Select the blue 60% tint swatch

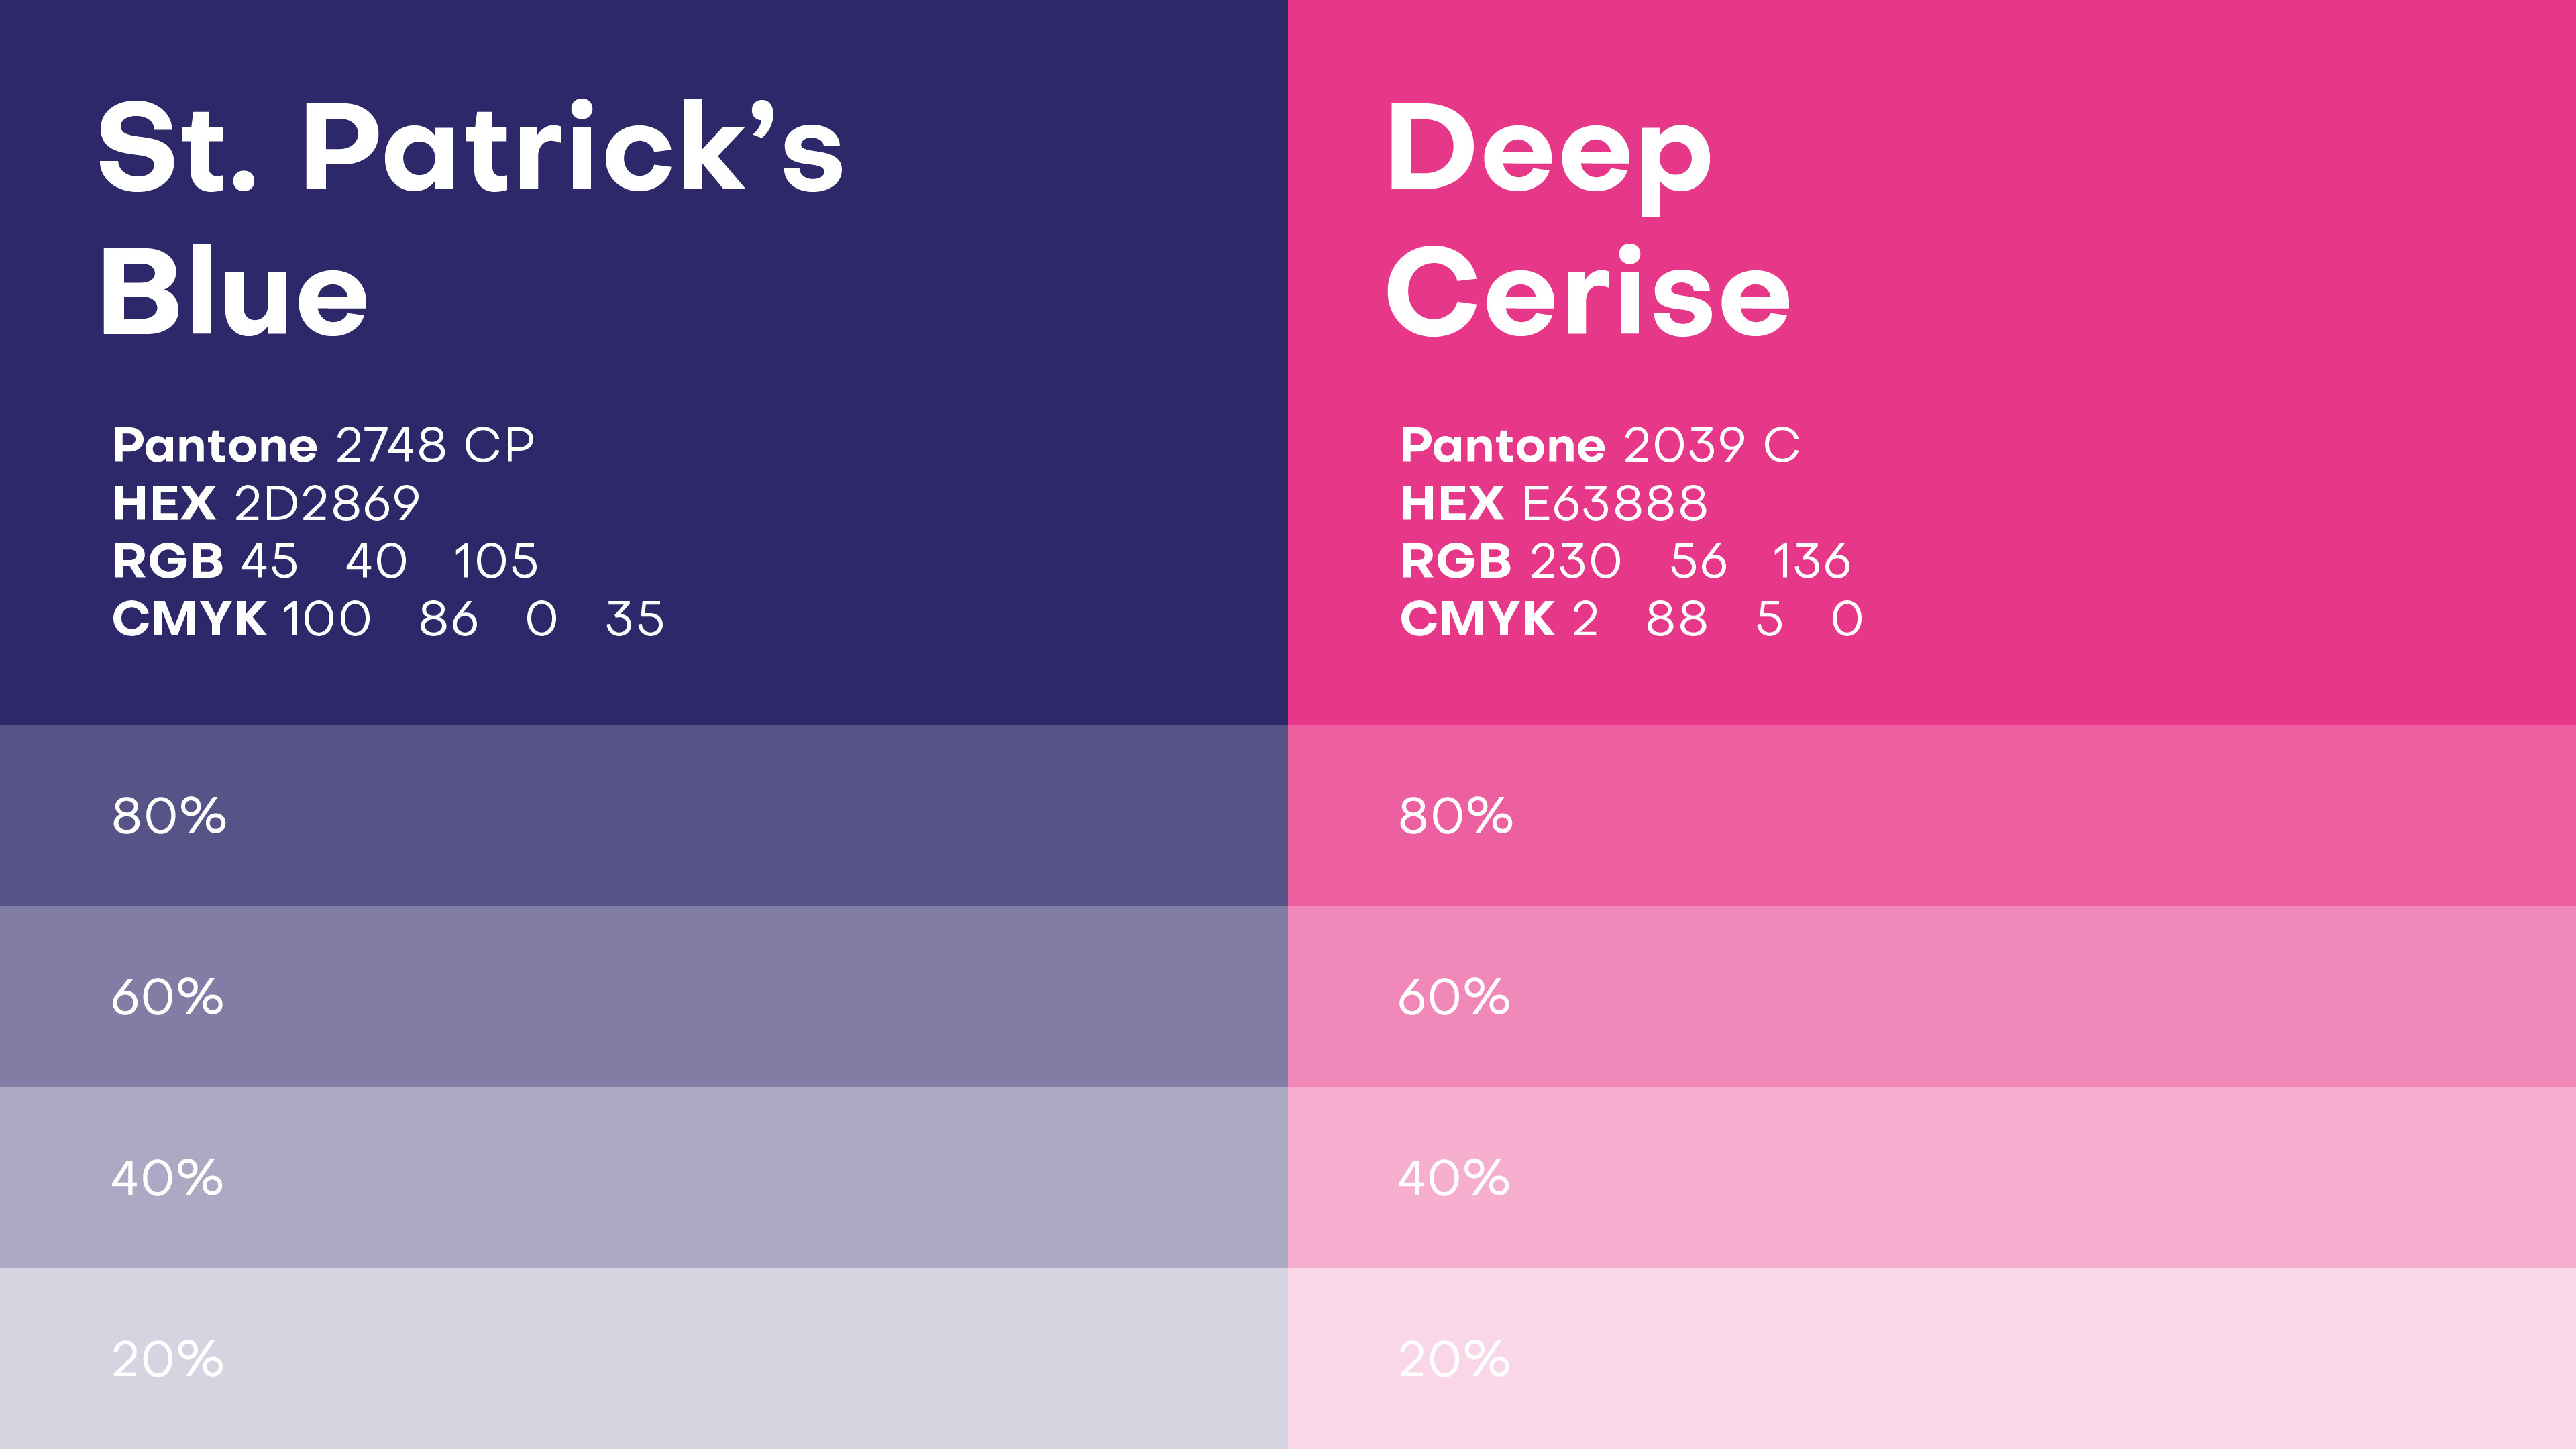[x=644, y=996]
